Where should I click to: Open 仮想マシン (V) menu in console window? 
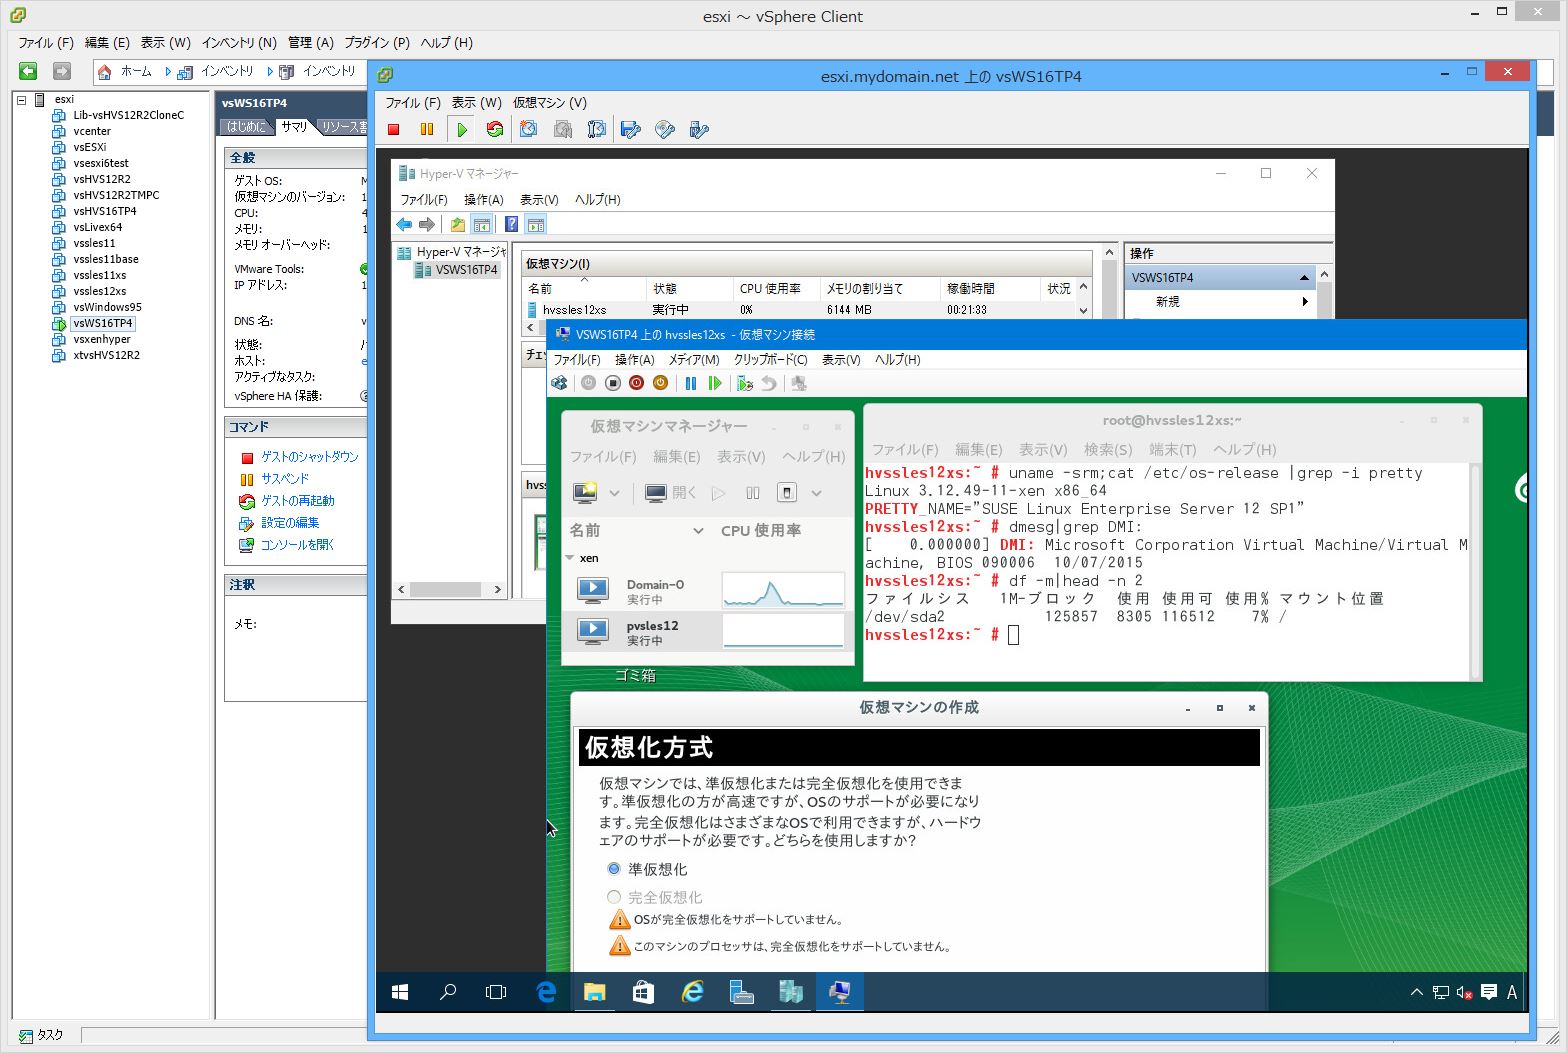pos(550,103)
